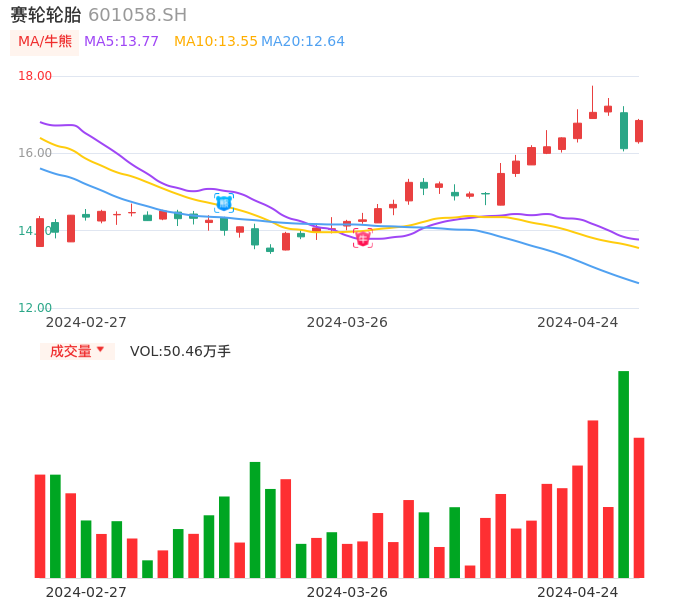Click the MA10:13.55 legend label
The width and height of the screenshot is (686, 606).
[x=215, y=42]
